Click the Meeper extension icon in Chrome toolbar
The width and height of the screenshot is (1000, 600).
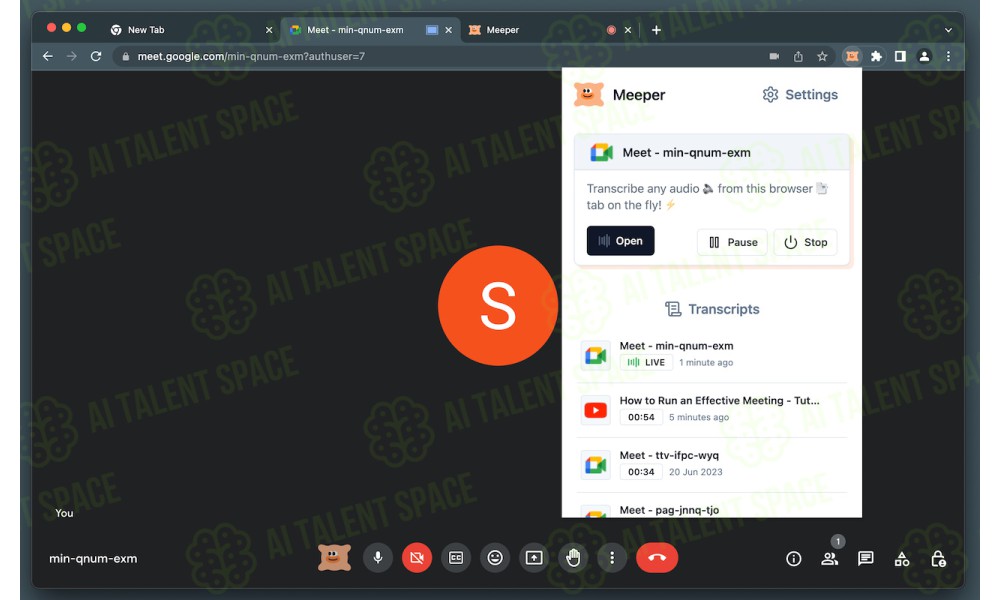(x=851, y=56)
